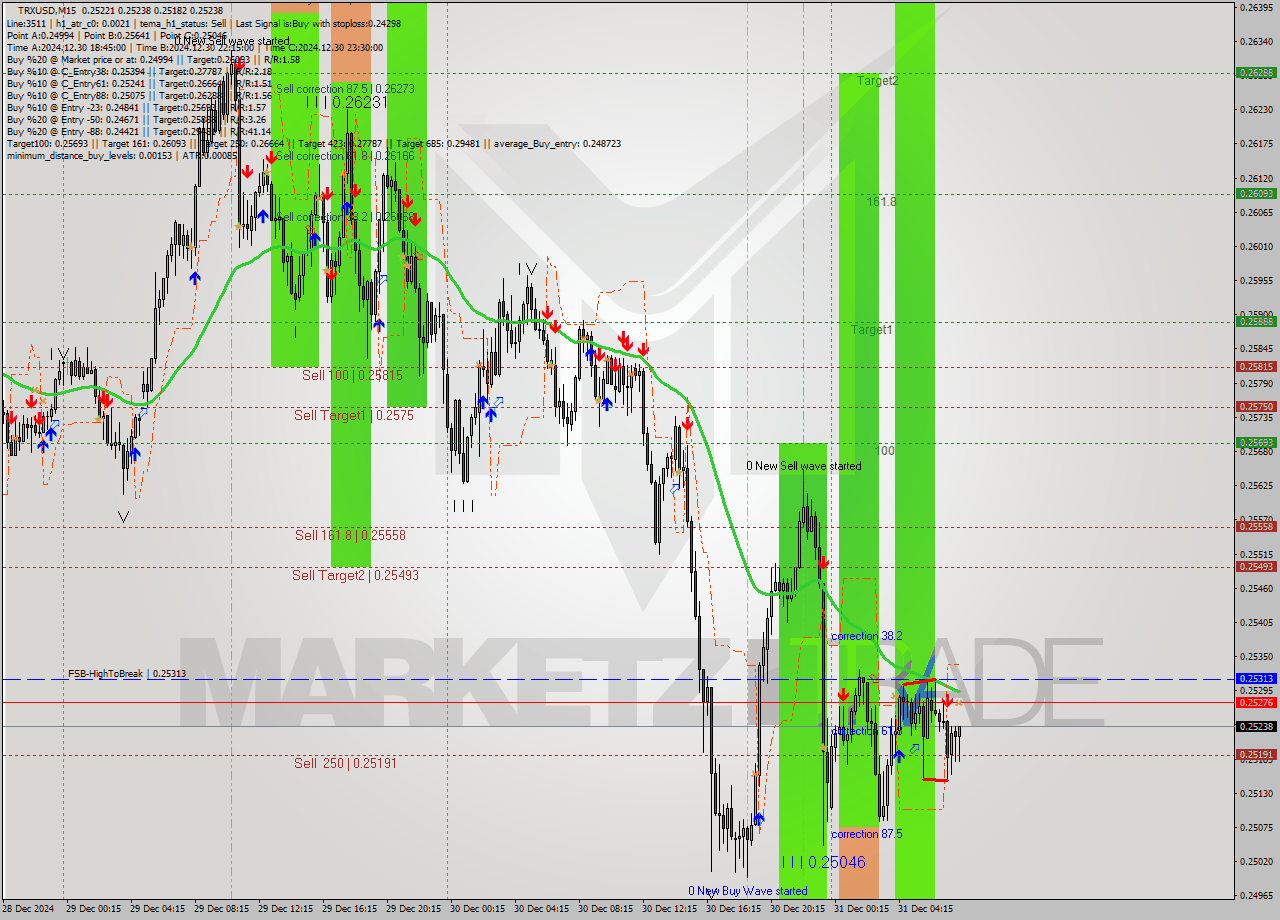Viewport: 1280px width, 920px height.
Task: Click the '29 Dec 20:15' time axis label
Action: pyautogui.click(x=413, y=909)
